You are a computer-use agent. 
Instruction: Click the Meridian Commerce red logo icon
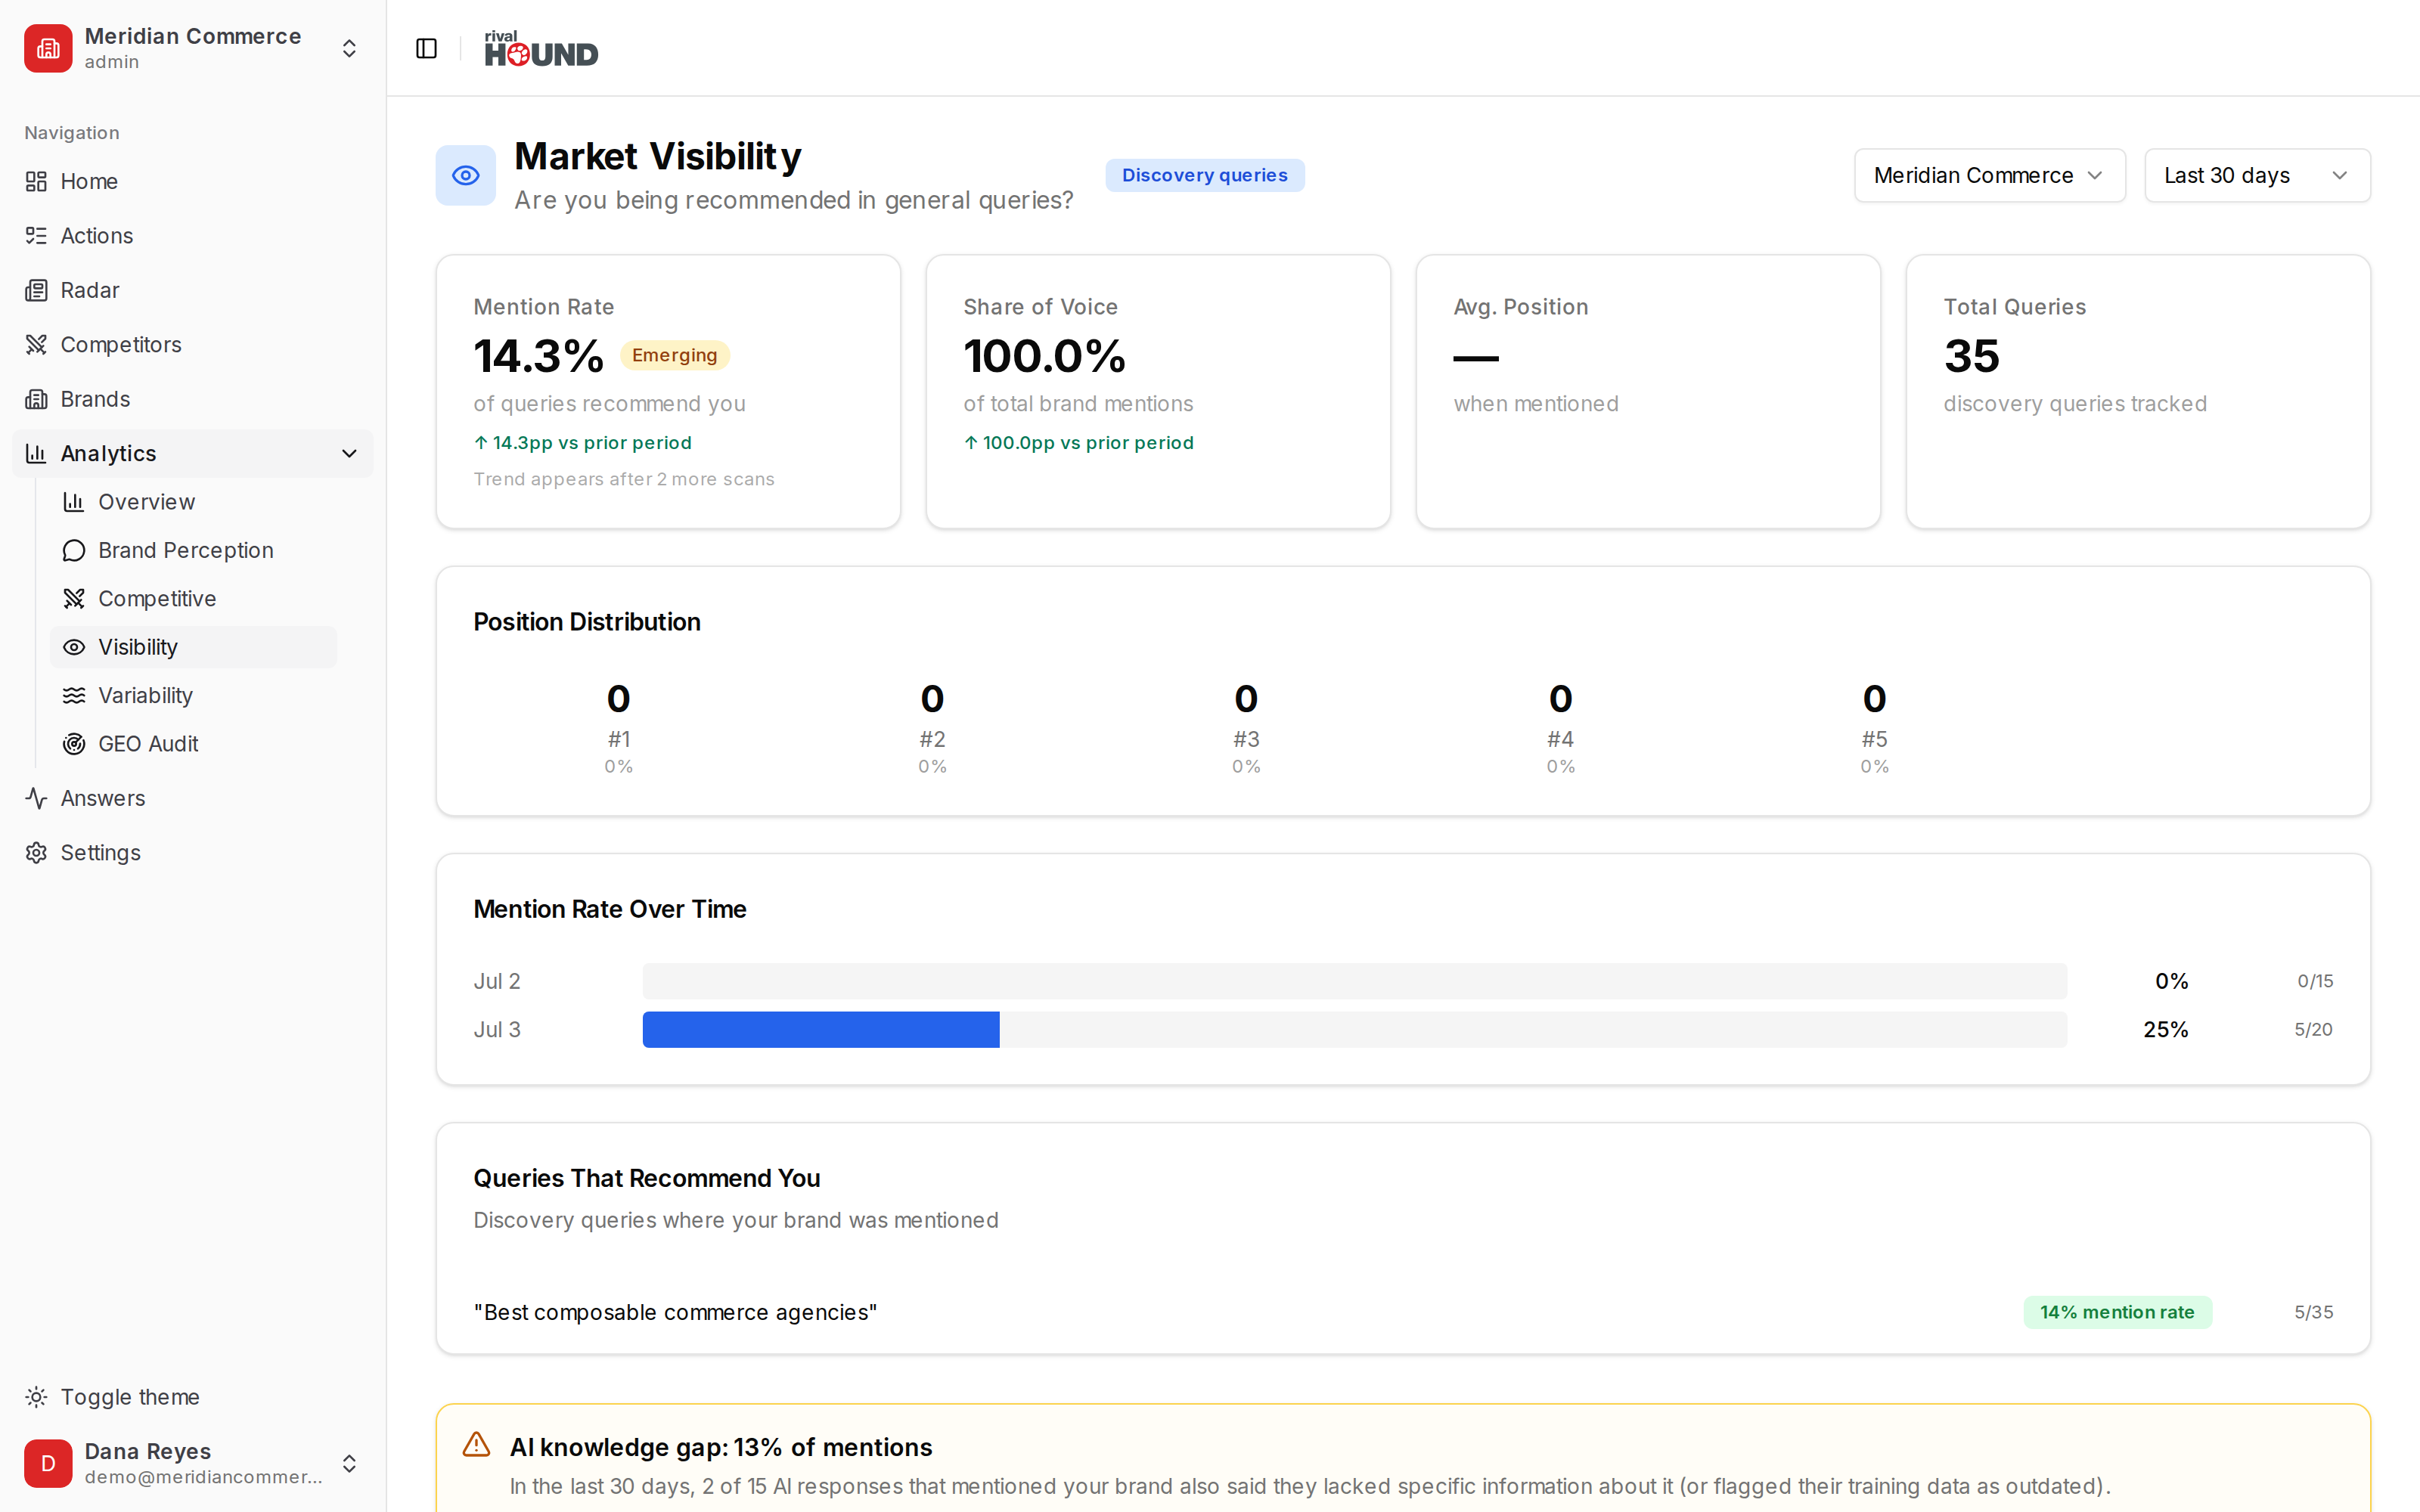[x=48, y=48]
